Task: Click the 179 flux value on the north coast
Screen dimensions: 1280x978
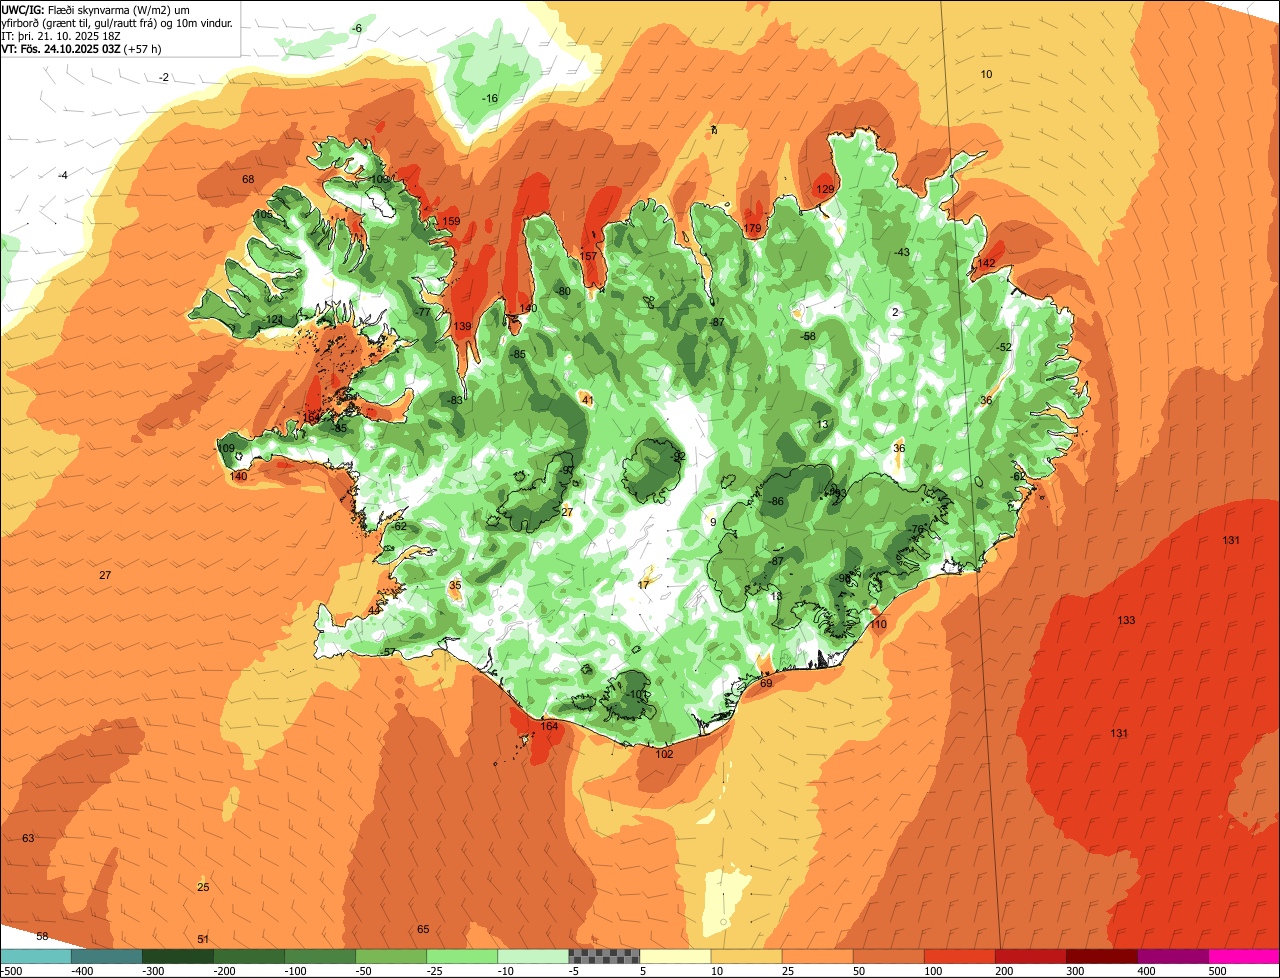Action: click(753, 229)
